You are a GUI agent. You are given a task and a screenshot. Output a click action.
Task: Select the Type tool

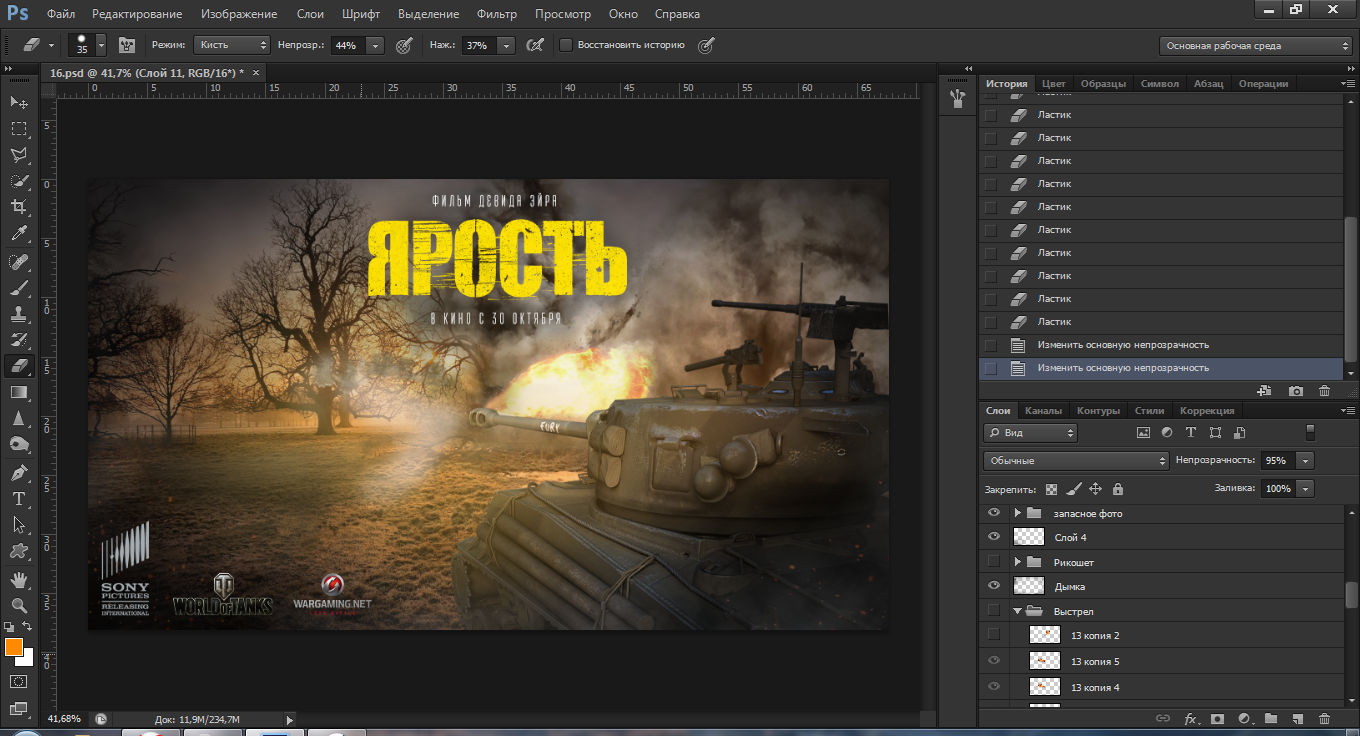[18, 498]
